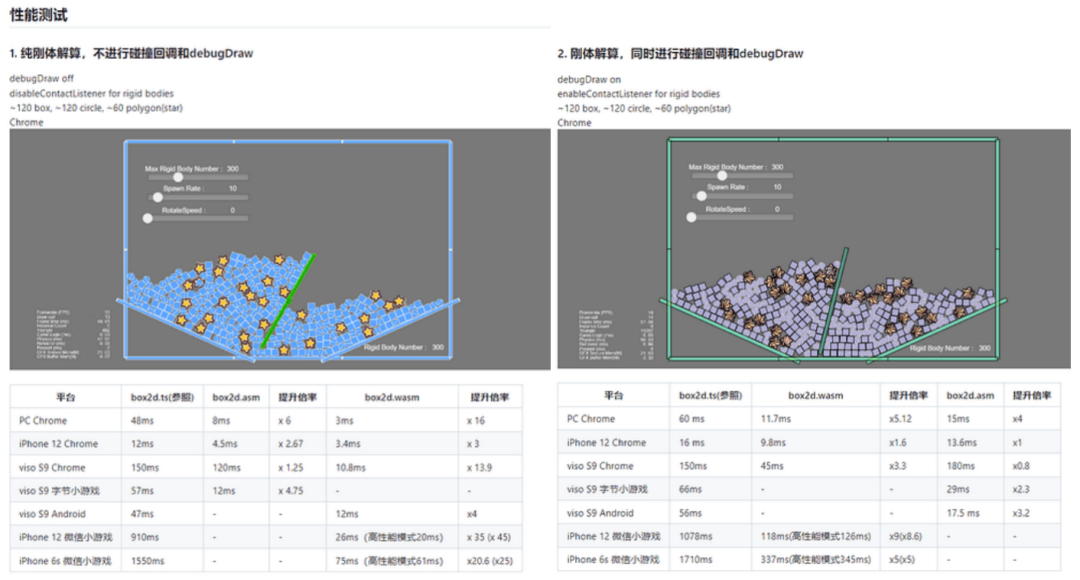Click the 'x 4.75' speedup cell

coord(298,490)
